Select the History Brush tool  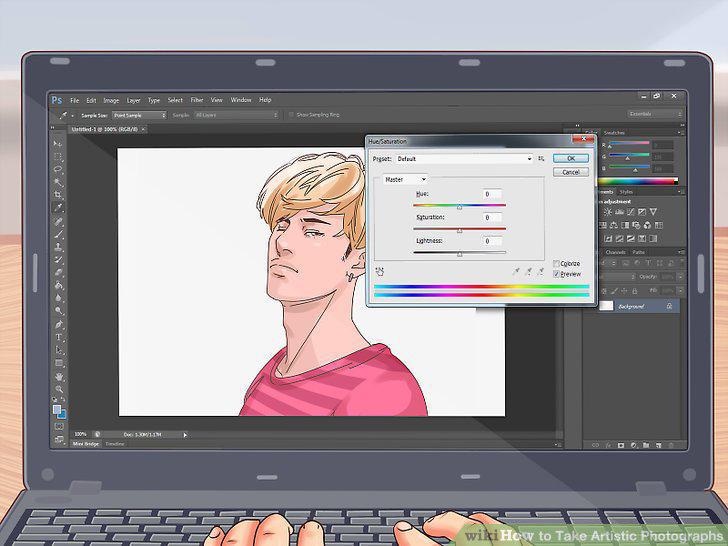(58, 260)
